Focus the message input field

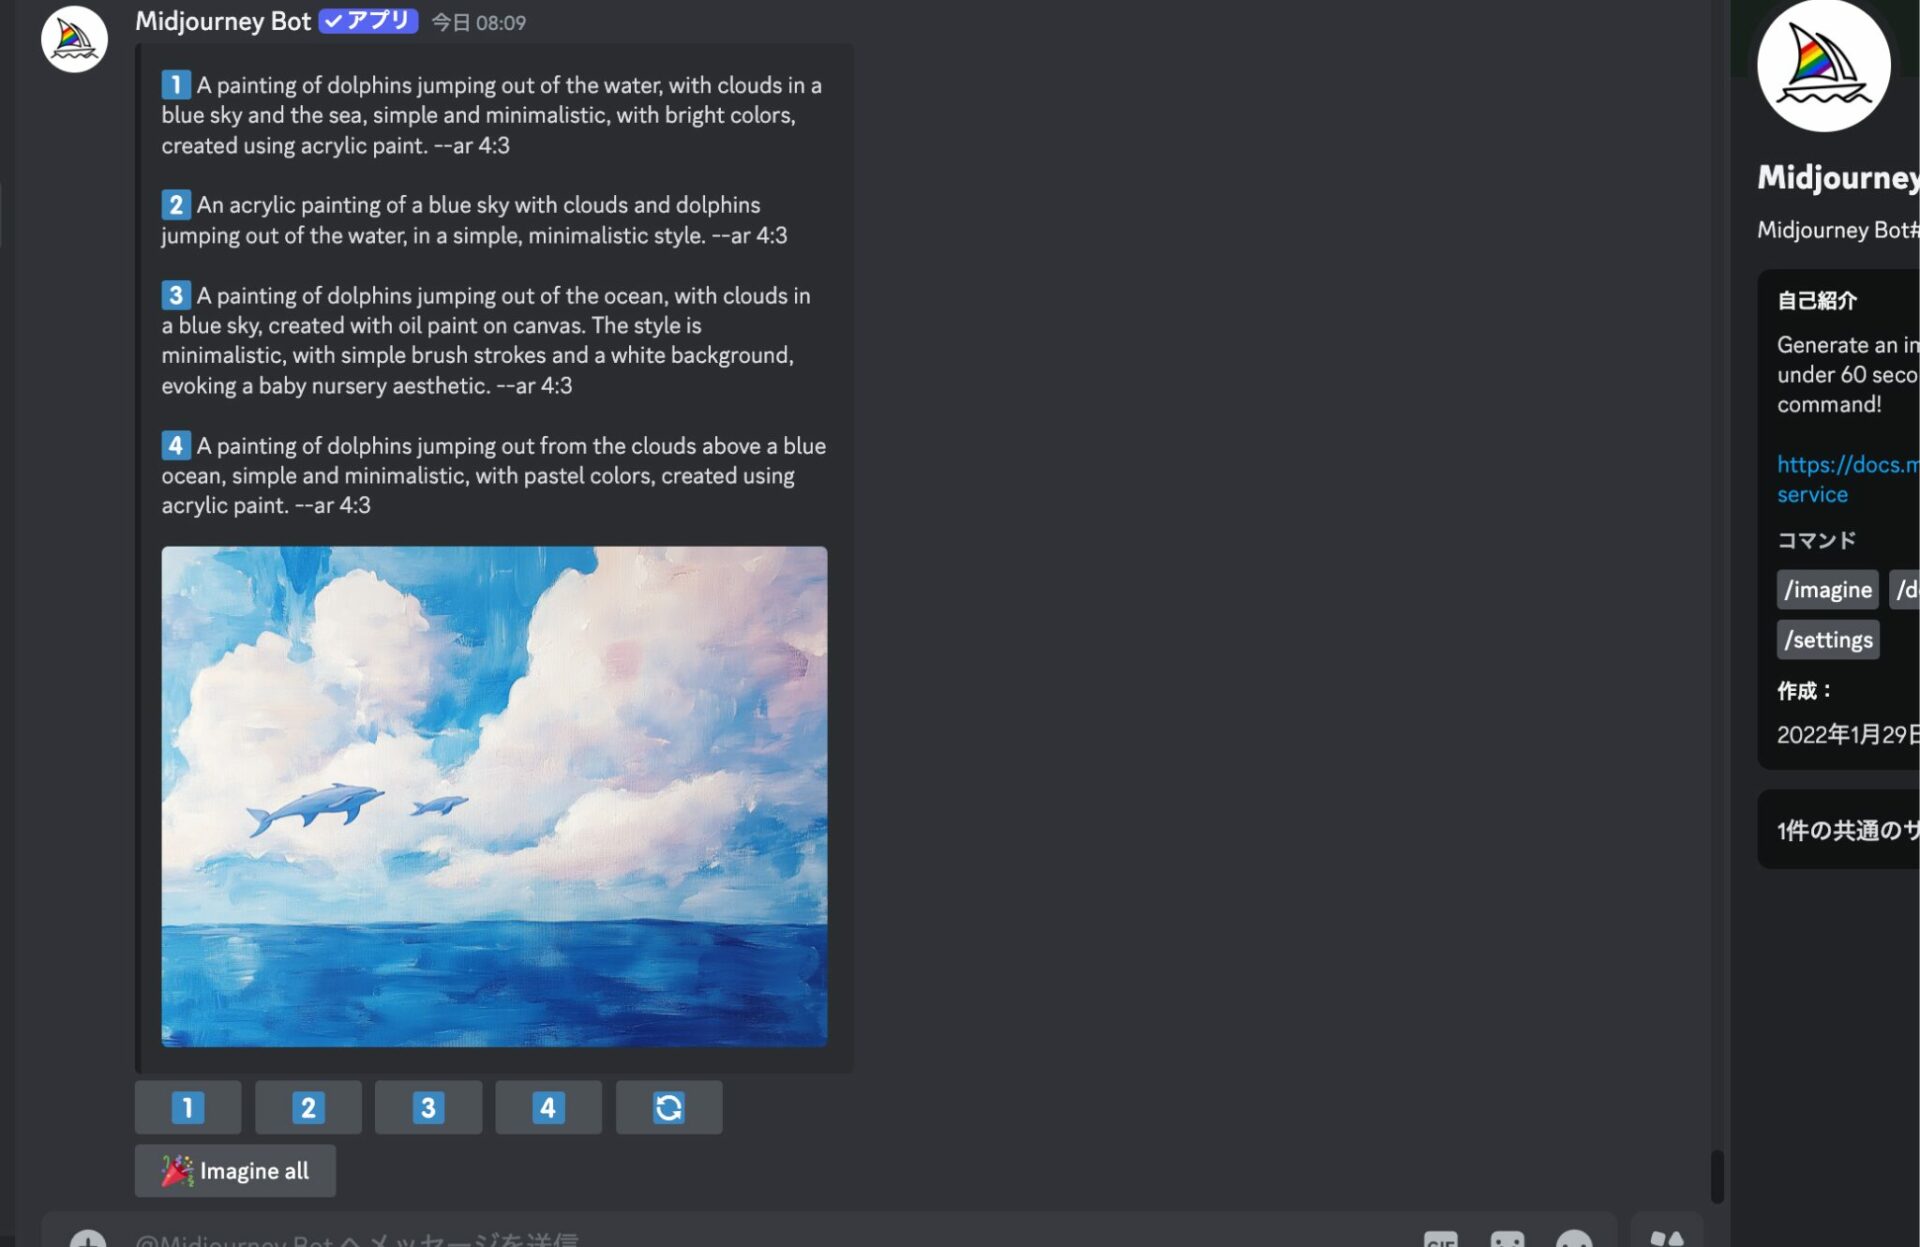pos(700,1240)
